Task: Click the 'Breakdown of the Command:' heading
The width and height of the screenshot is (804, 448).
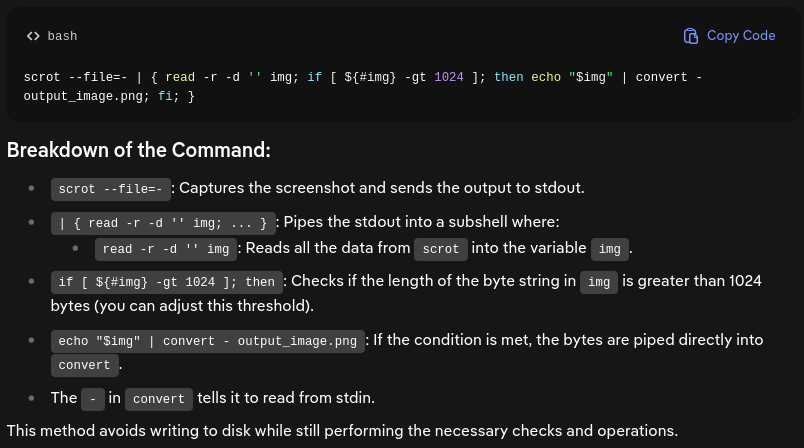Action: pyautogui.click(x=138, y=150)
